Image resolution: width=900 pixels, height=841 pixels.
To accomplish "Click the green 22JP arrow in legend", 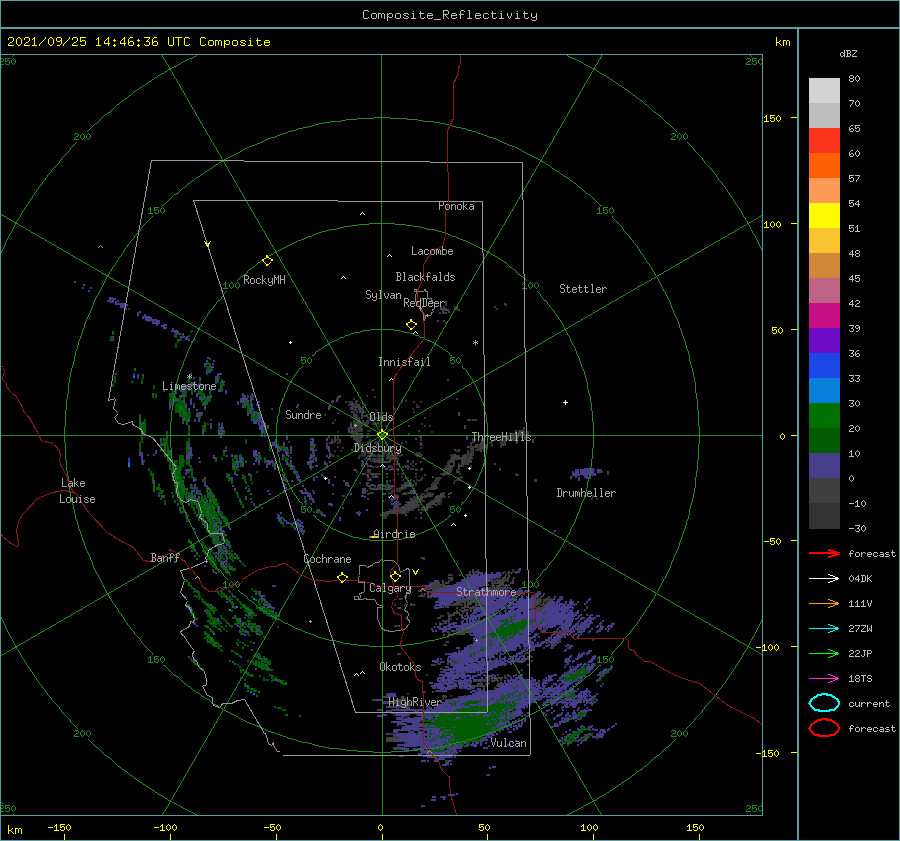I will coord(824,653).
